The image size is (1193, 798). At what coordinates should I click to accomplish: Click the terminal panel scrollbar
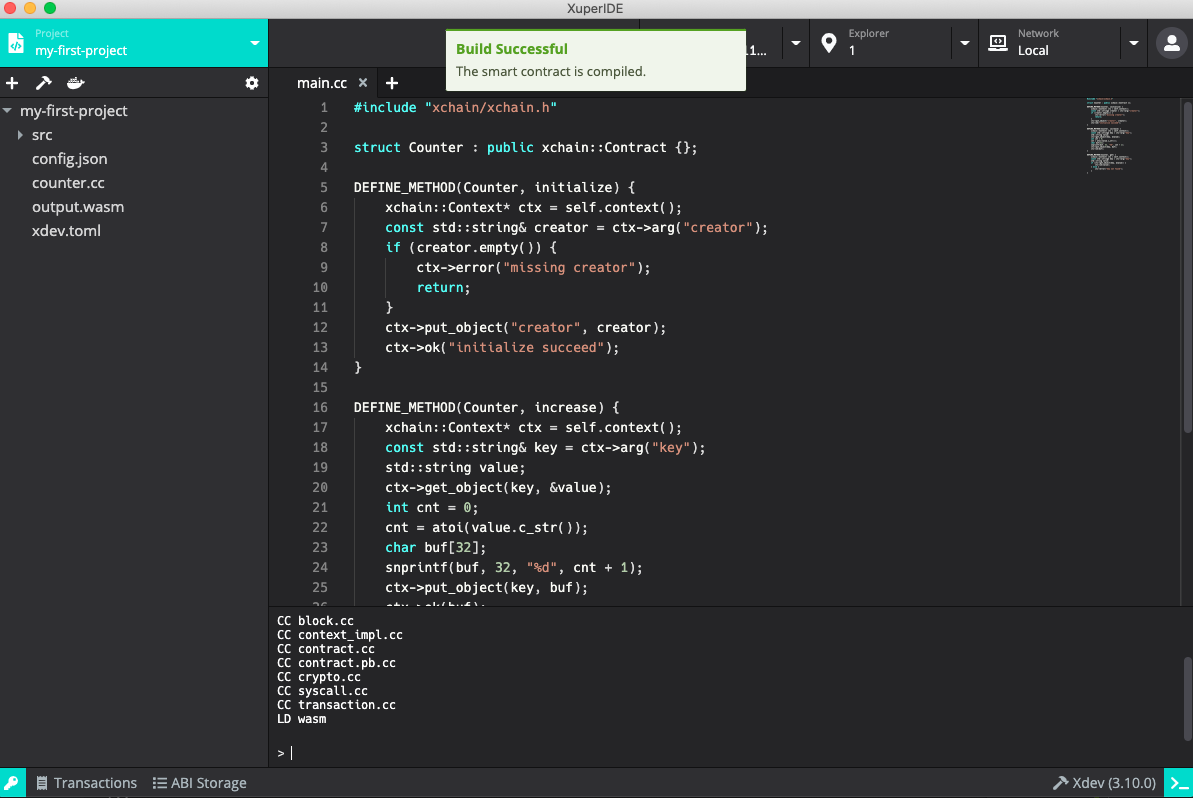[1188, 698]
